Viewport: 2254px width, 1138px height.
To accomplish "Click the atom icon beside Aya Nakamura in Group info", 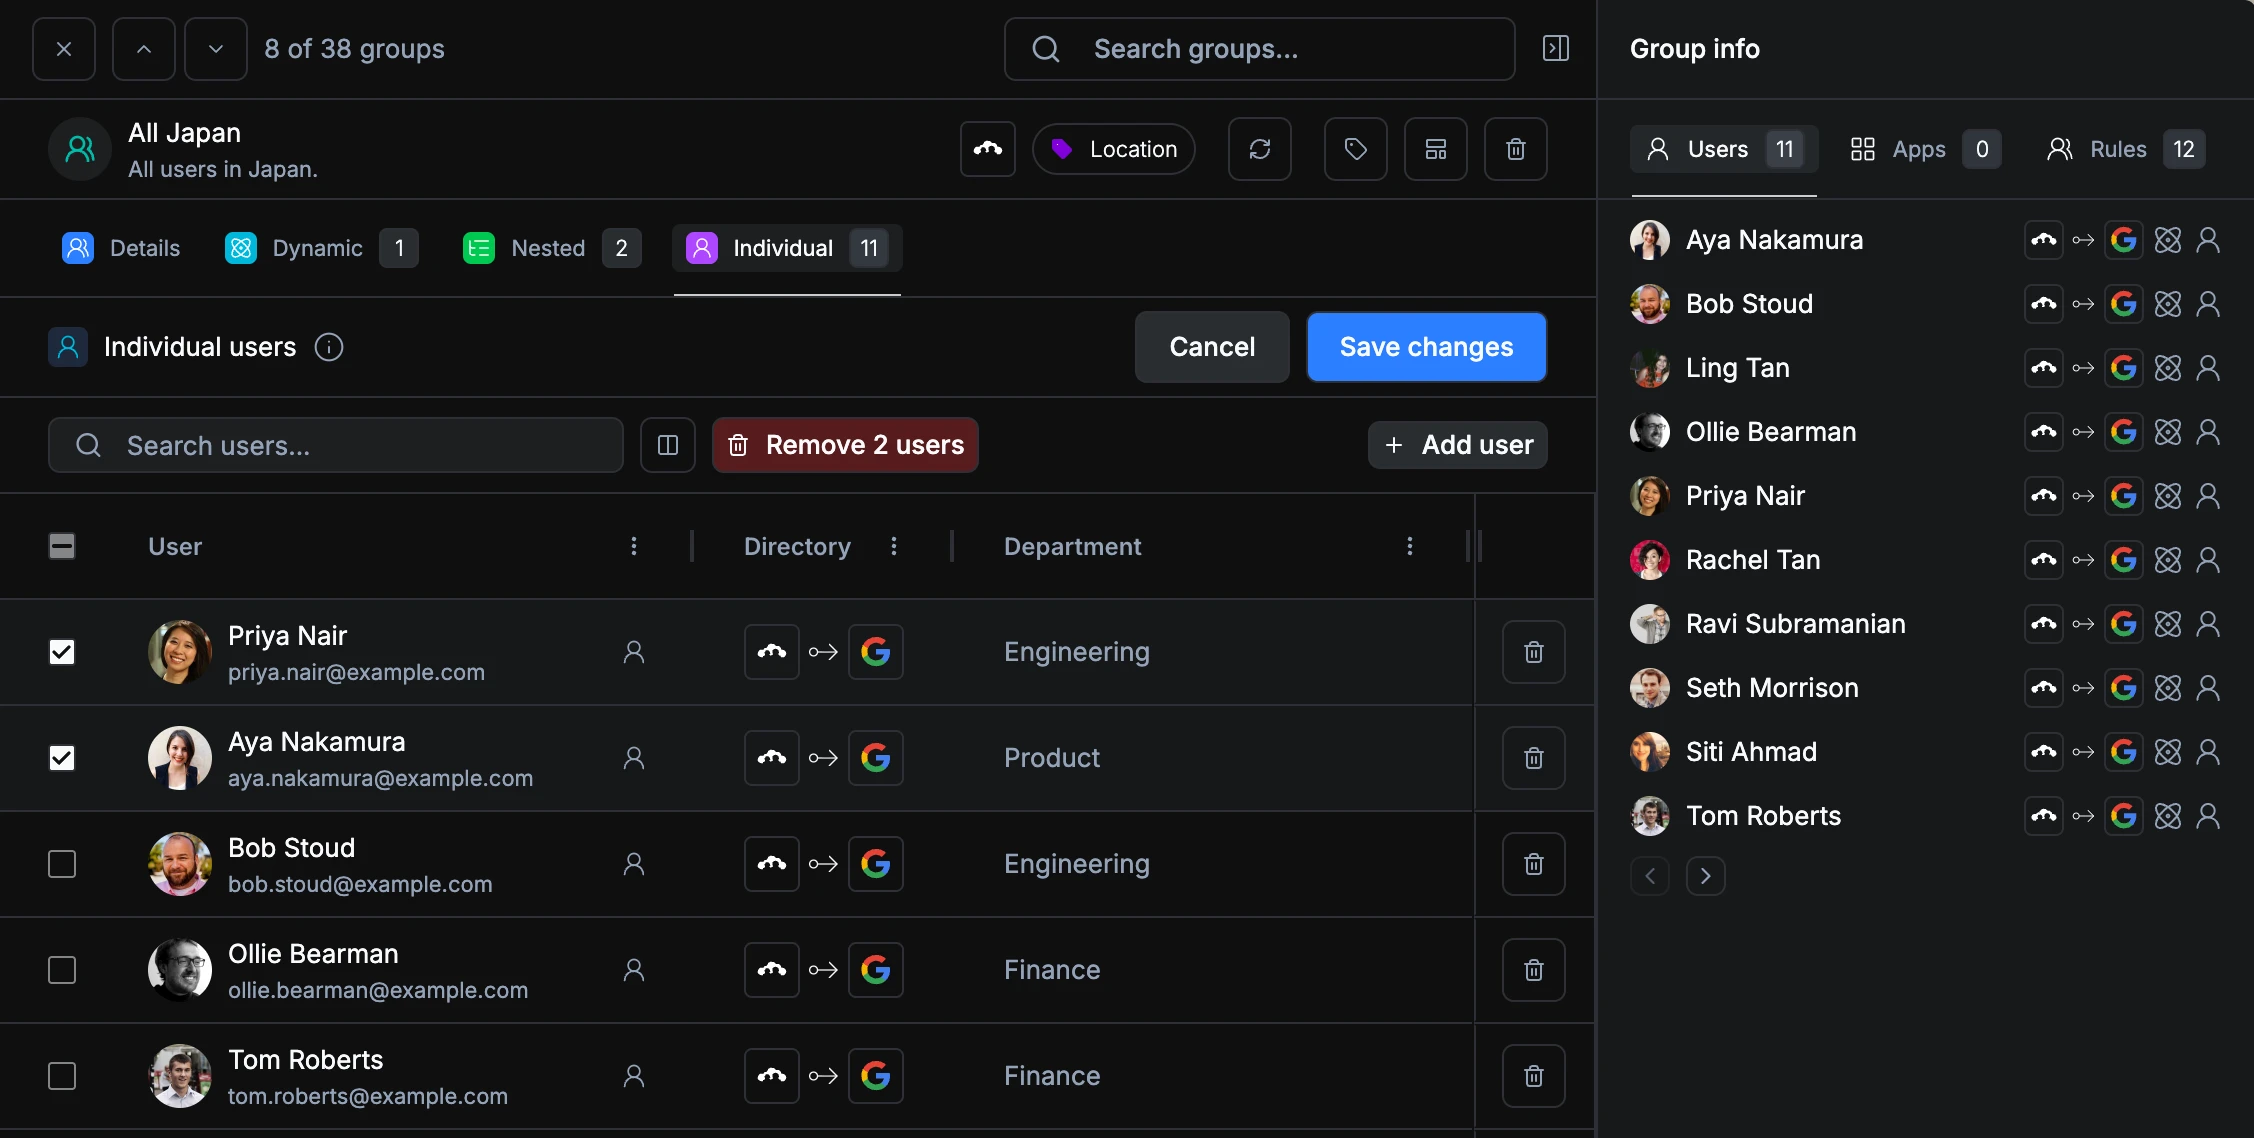I will 2168,239.
